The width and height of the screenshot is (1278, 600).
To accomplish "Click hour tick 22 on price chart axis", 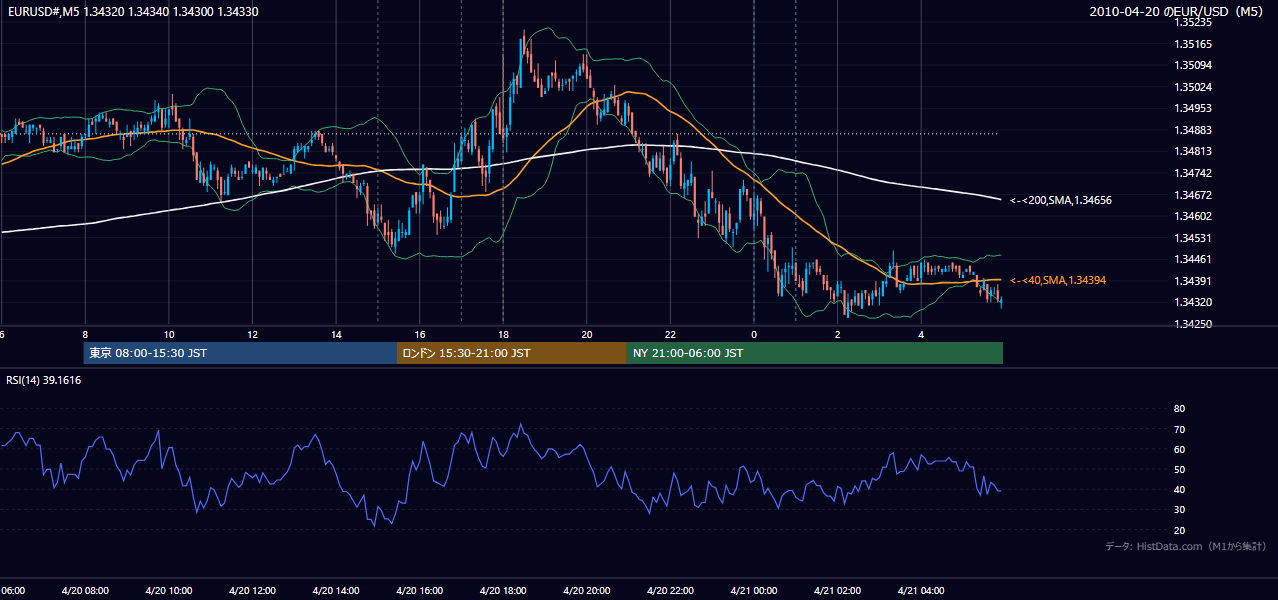I will [x=670, y=334].
